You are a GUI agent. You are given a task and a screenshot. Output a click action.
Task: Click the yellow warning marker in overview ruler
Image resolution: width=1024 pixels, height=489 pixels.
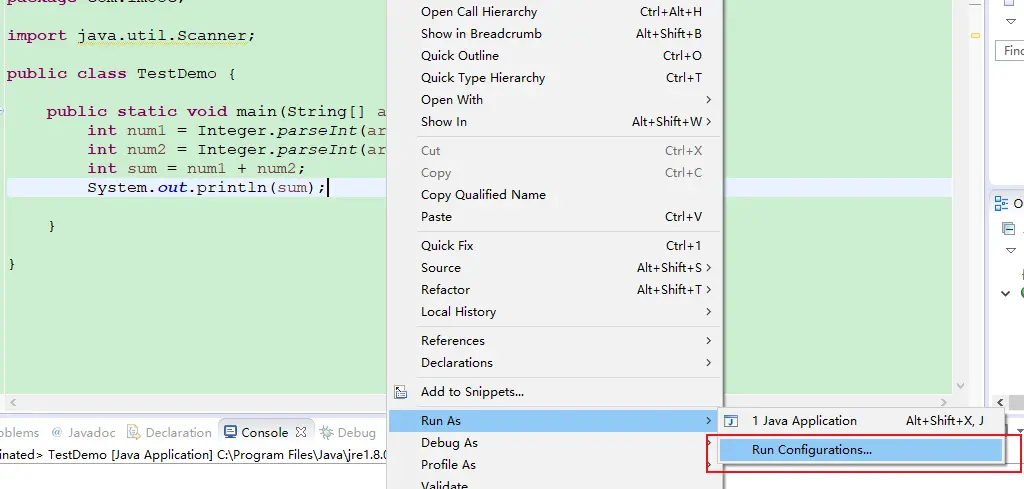[x=976, y=35]
